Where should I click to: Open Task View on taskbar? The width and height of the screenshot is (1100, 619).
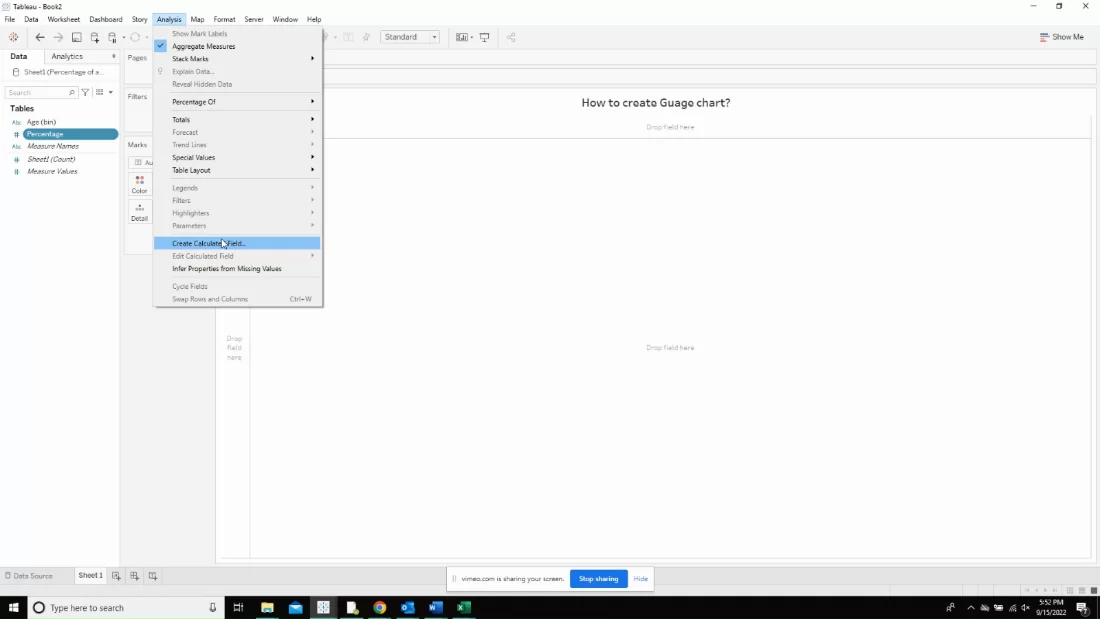pyautogui.click(x=239, y=608)
